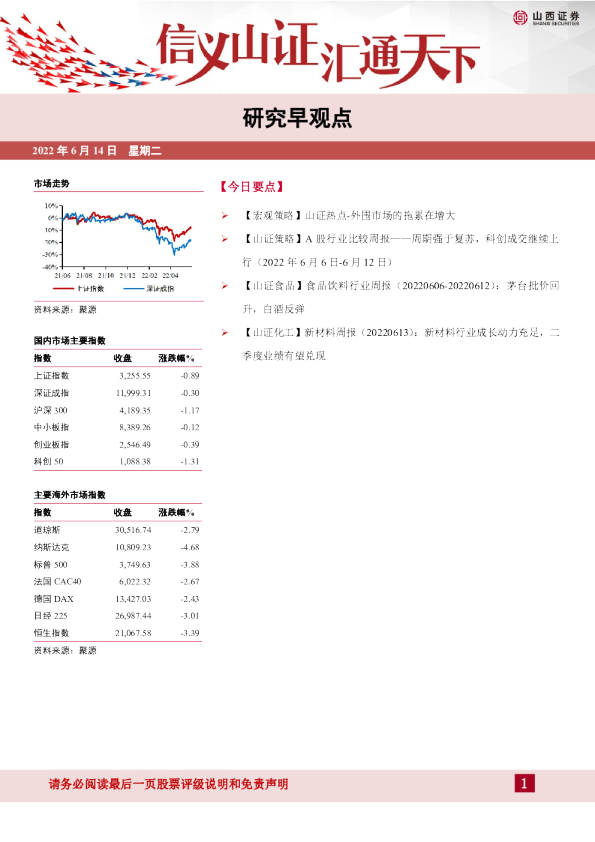Image resolution: width=595 pixels, height=842 pixels.
Task: Open the 宏观策略 山证热点 headline
Action: coord(348,216)
